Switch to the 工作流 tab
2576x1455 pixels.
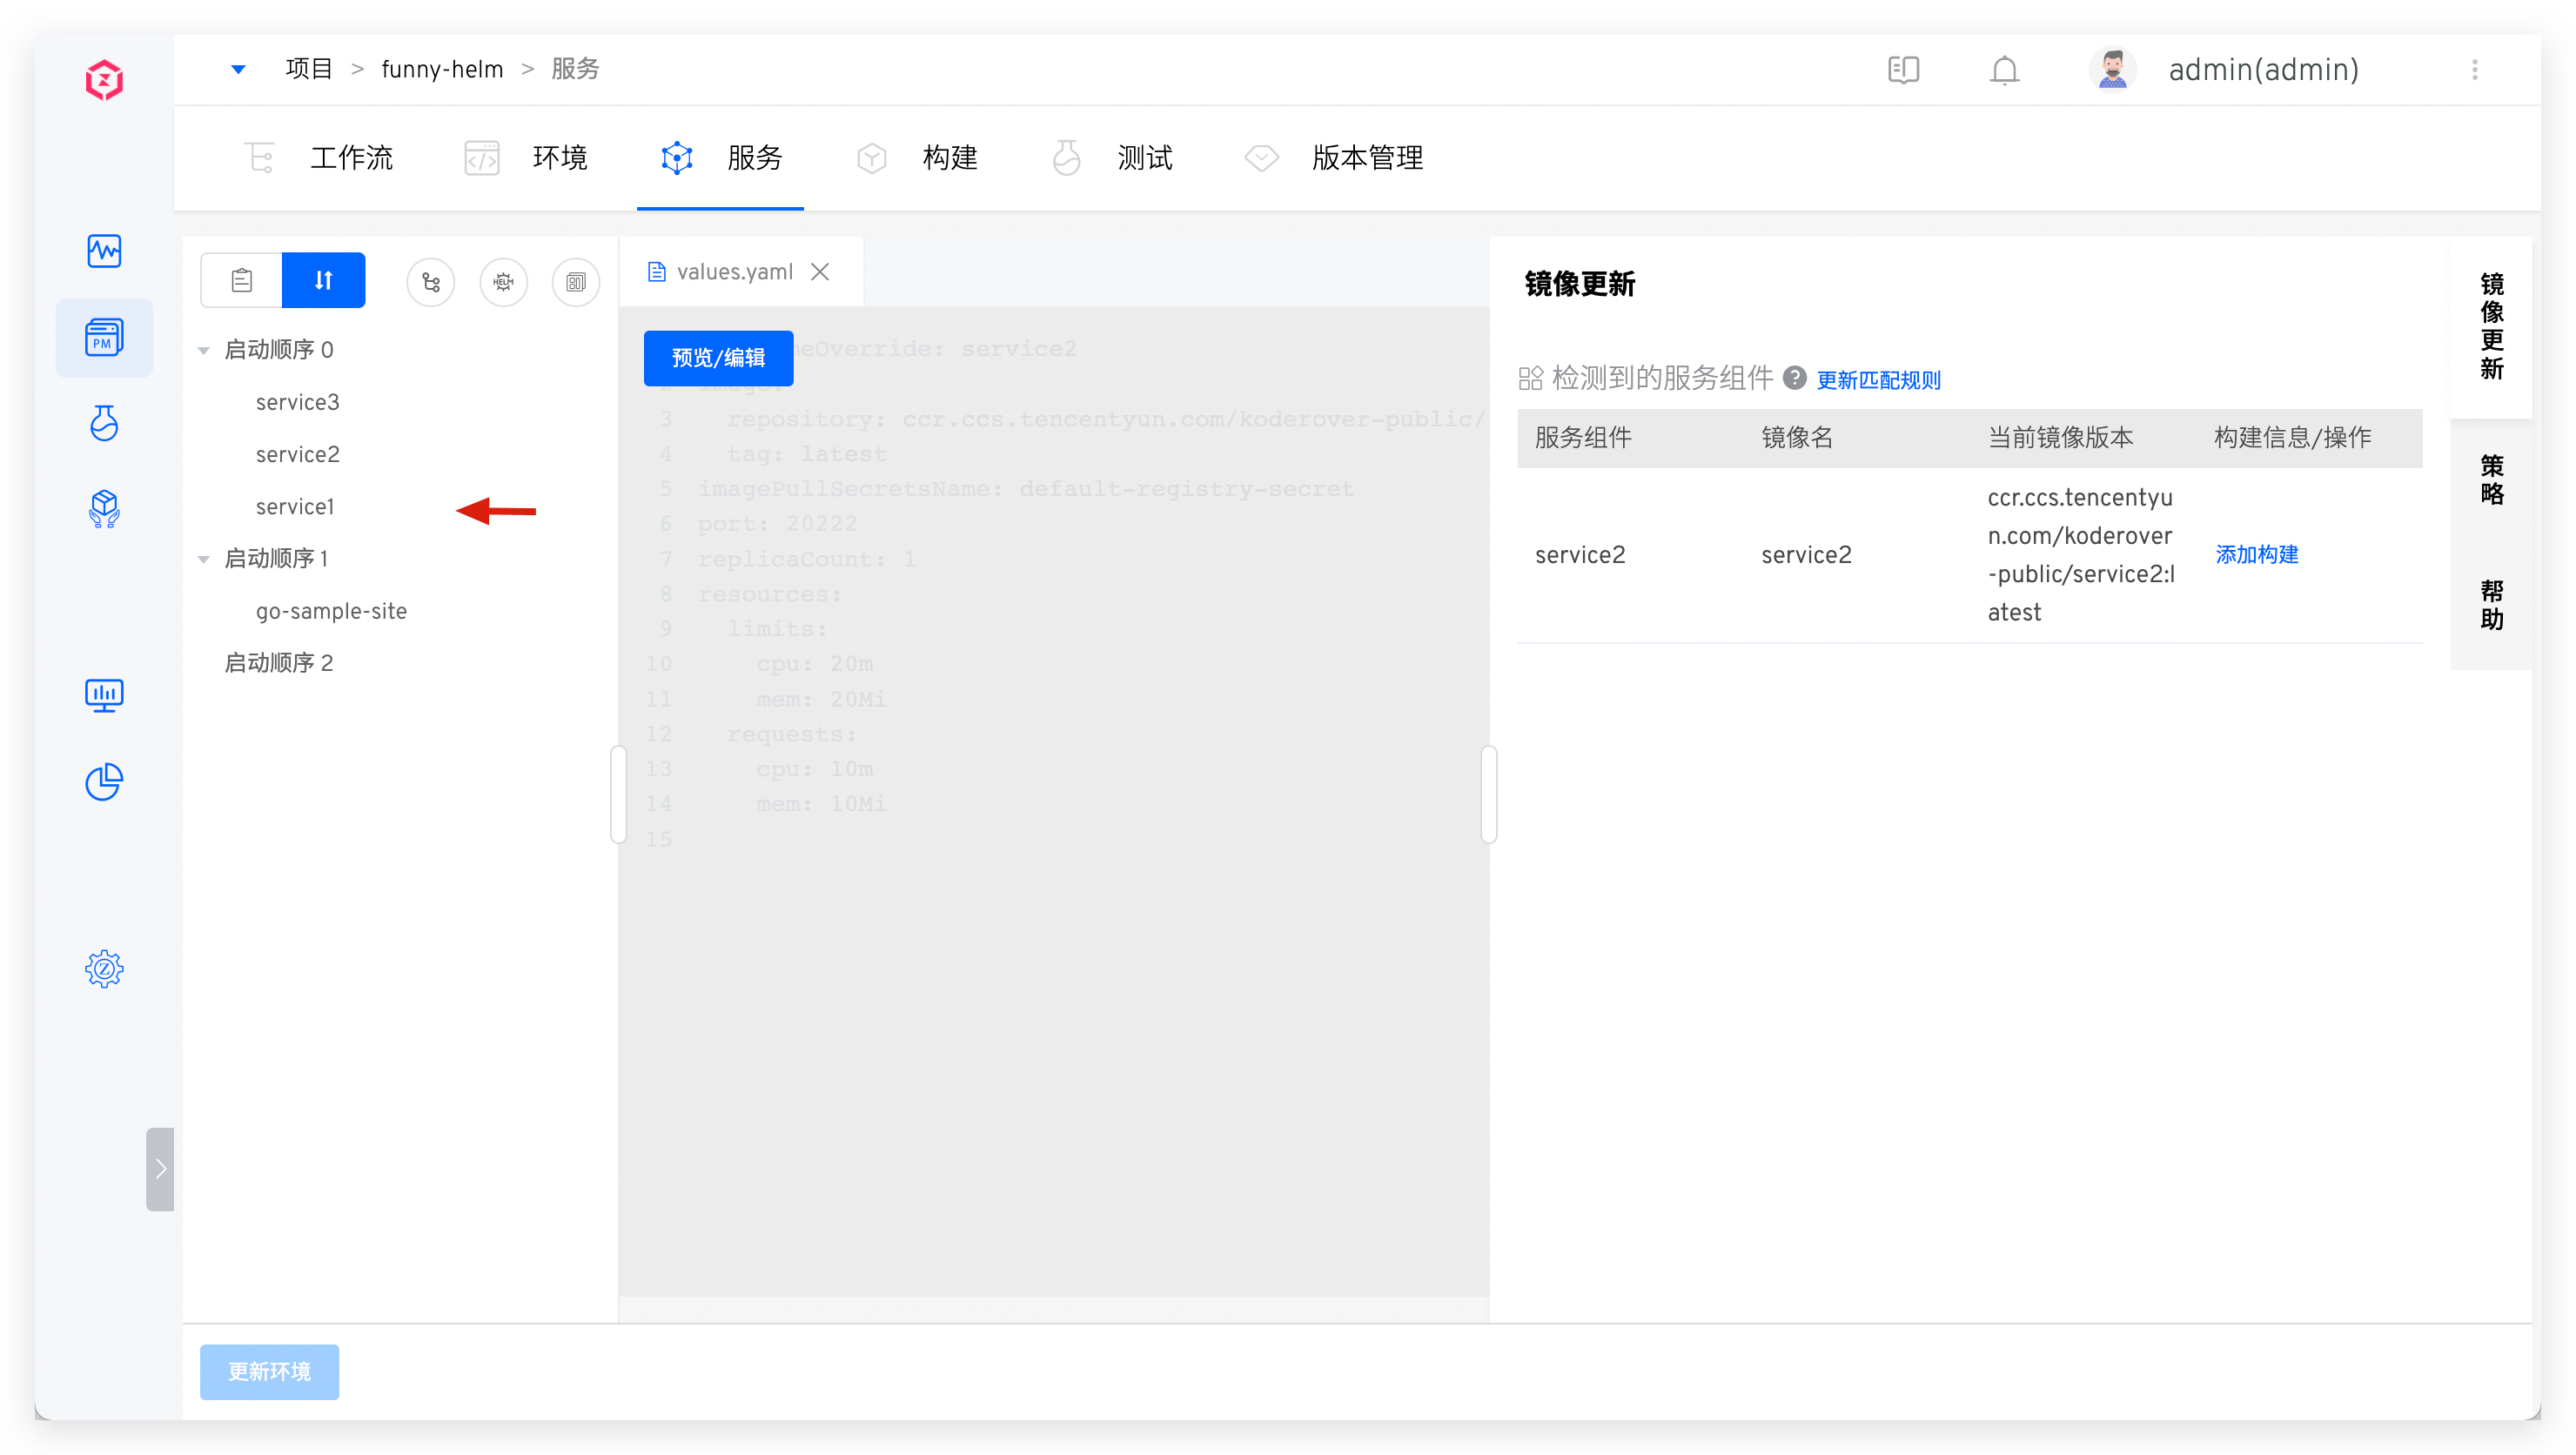pos(351,157)
